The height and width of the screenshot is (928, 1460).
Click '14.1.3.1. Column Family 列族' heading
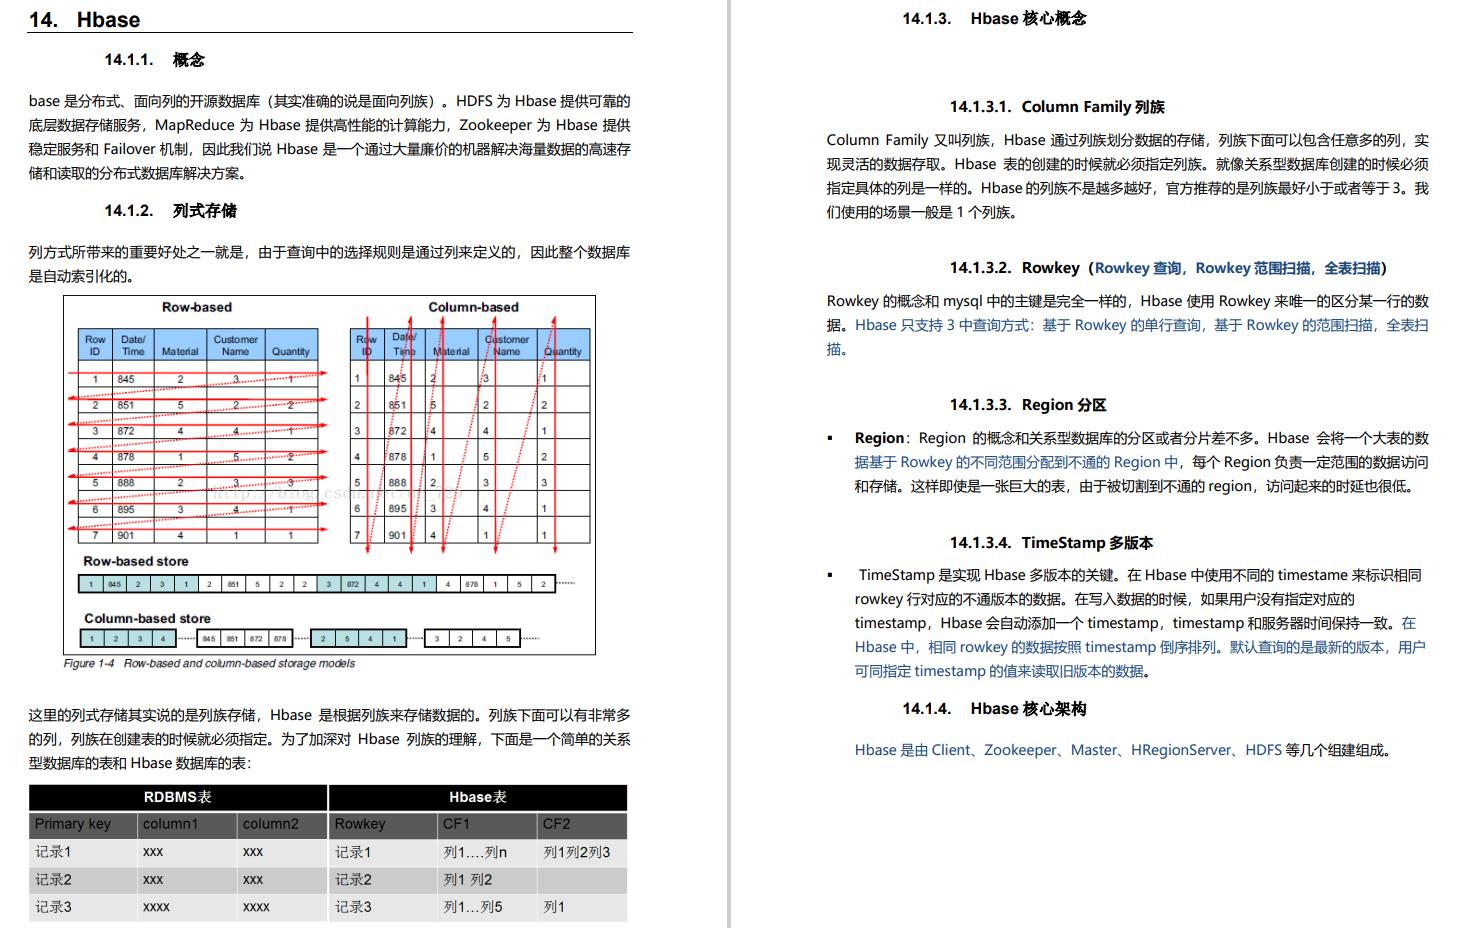click(1057, 107)
